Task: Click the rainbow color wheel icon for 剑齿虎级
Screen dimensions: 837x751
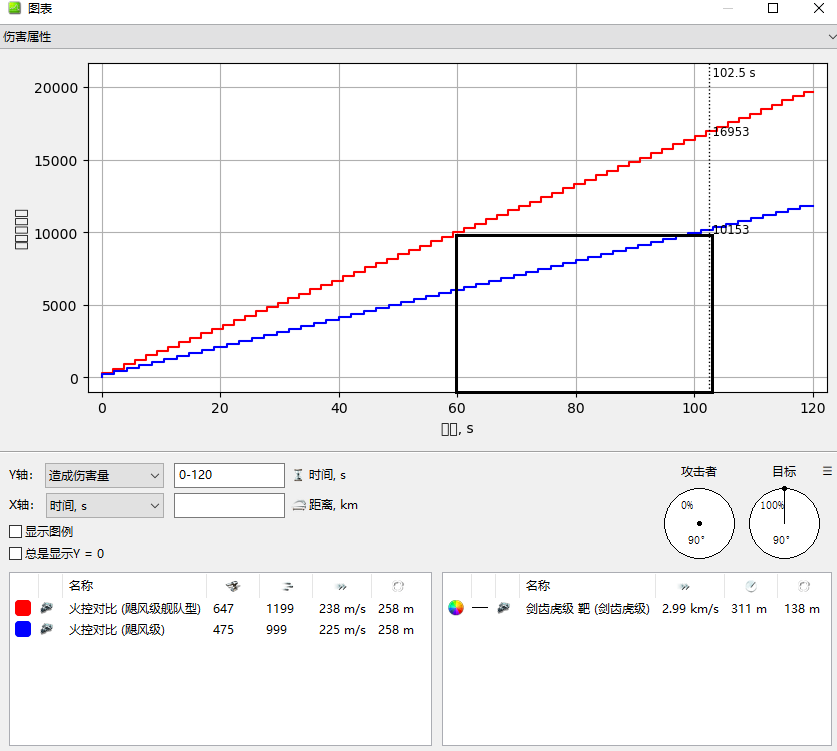Action: [456, 608]
